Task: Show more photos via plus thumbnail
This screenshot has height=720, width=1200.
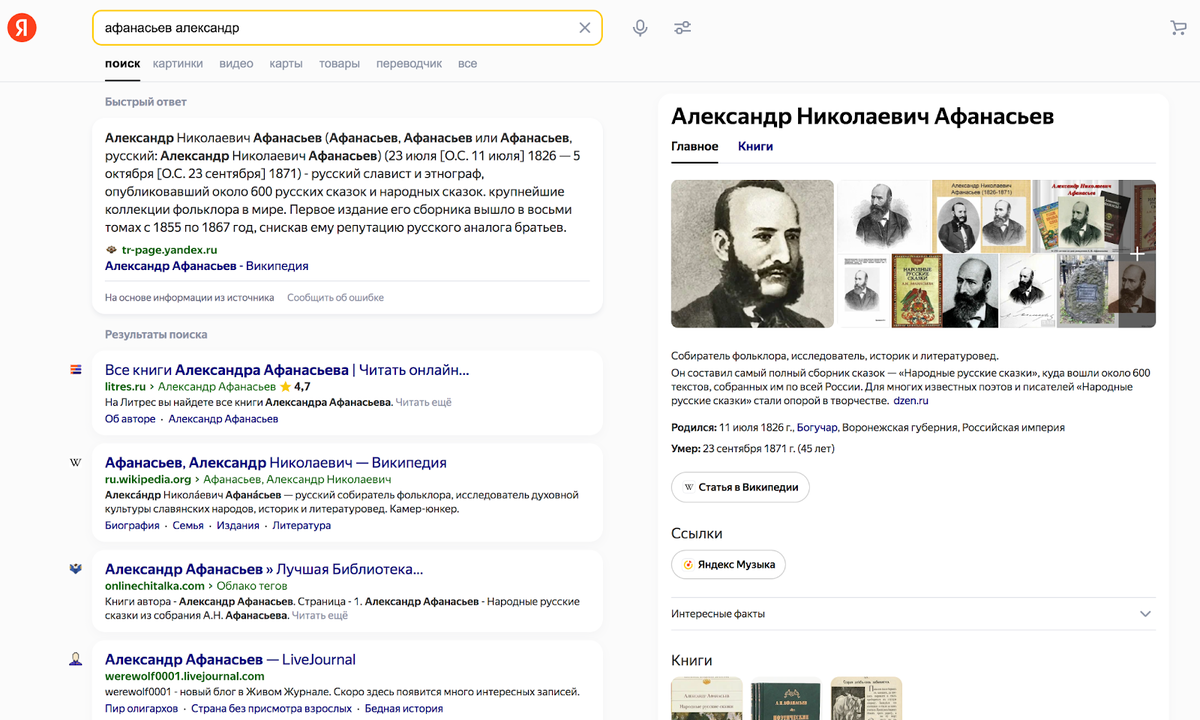Action: click(x=1137, y=254)
